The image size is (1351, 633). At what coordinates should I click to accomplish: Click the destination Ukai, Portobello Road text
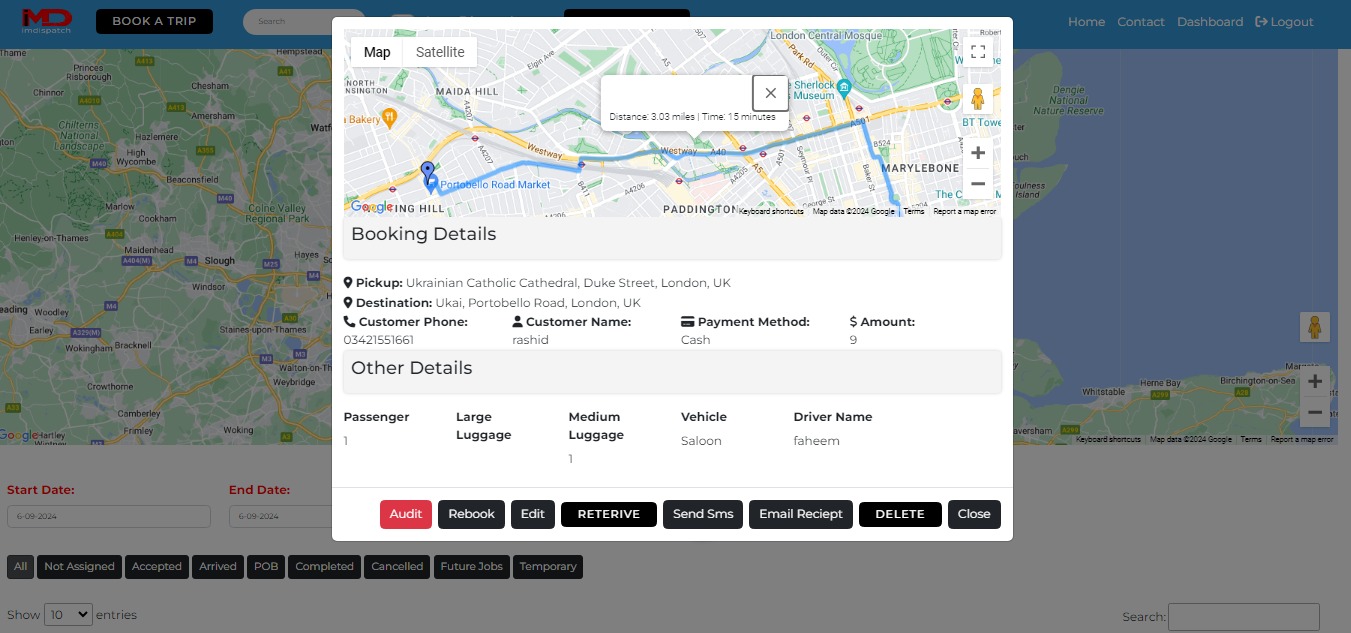(538, 303)
